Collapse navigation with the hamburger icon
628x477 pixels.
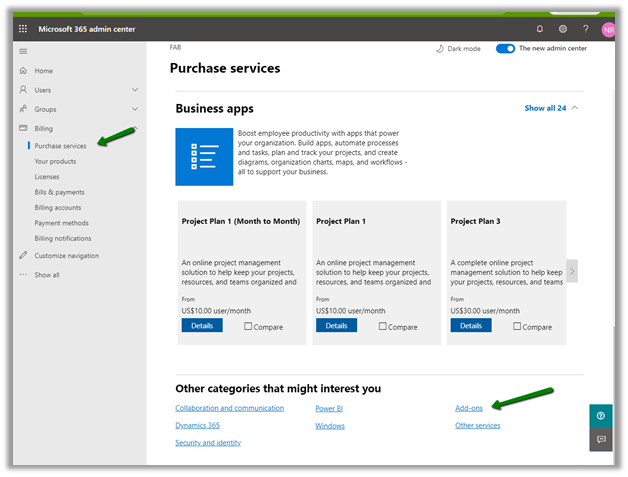tap(23, 50)
